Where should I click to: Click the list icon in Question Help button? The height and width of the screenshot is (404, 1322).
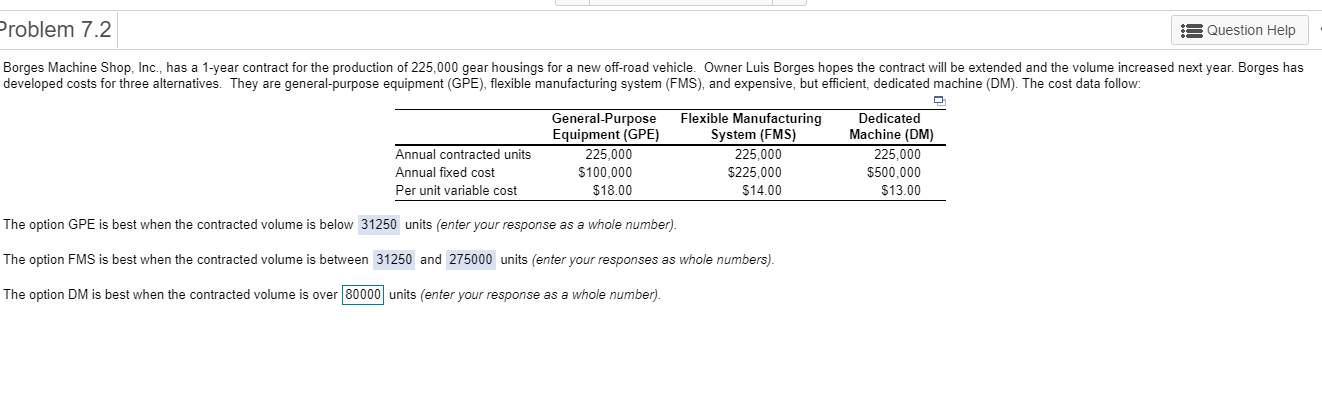tap(1193, 30)
